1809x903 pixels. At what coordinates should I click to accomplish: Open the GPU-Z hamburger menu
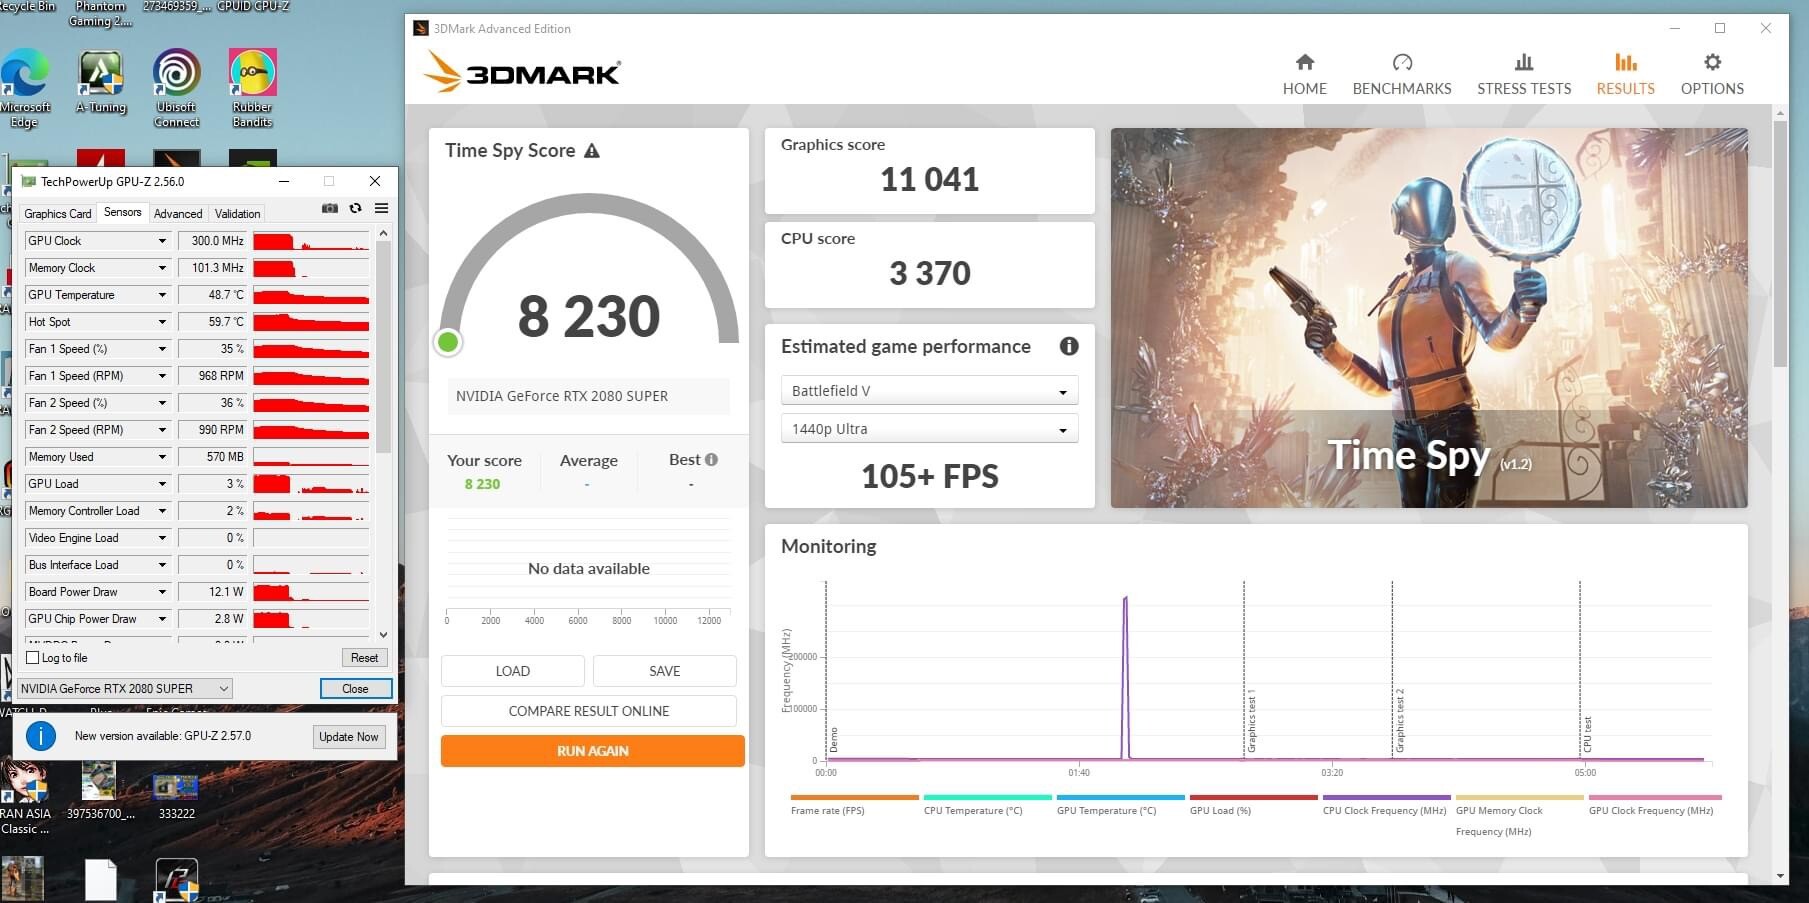381,208
